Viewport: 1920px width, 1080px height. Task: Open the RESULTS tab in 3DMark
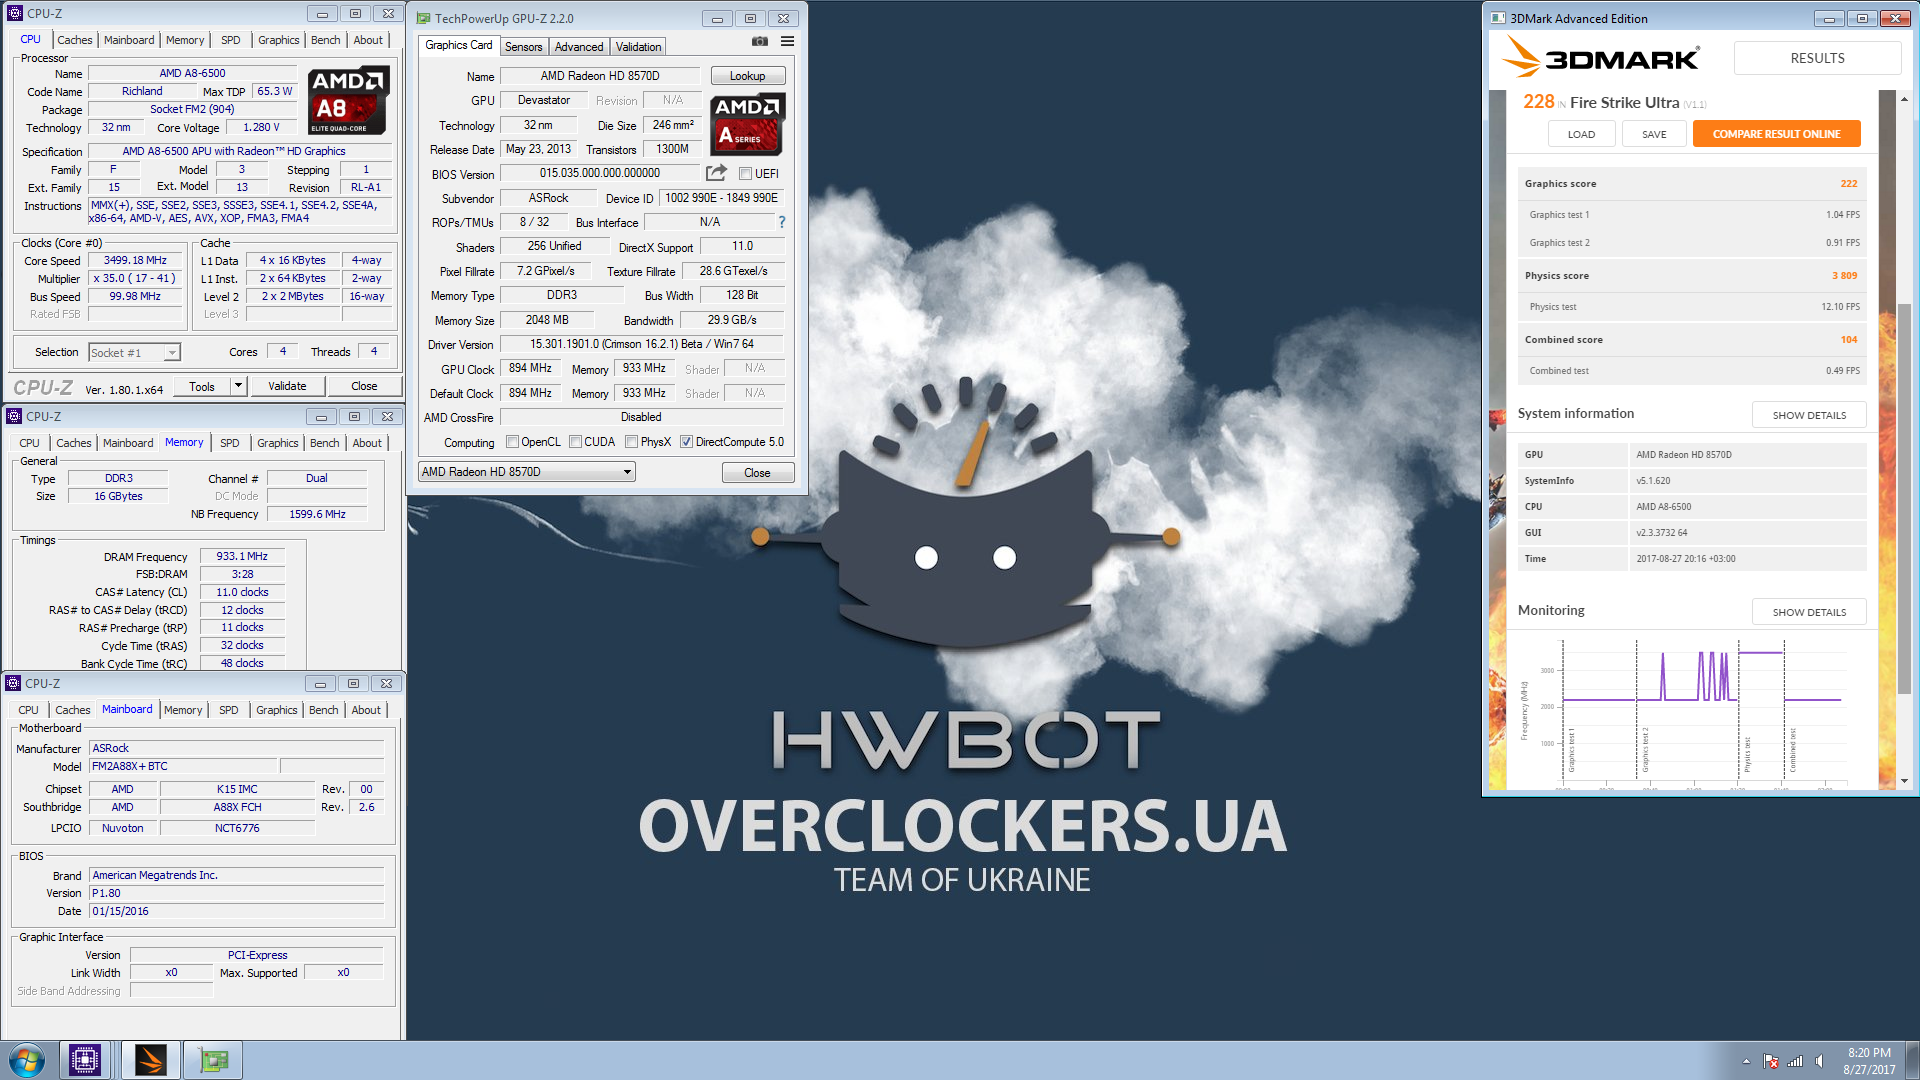1817,58
